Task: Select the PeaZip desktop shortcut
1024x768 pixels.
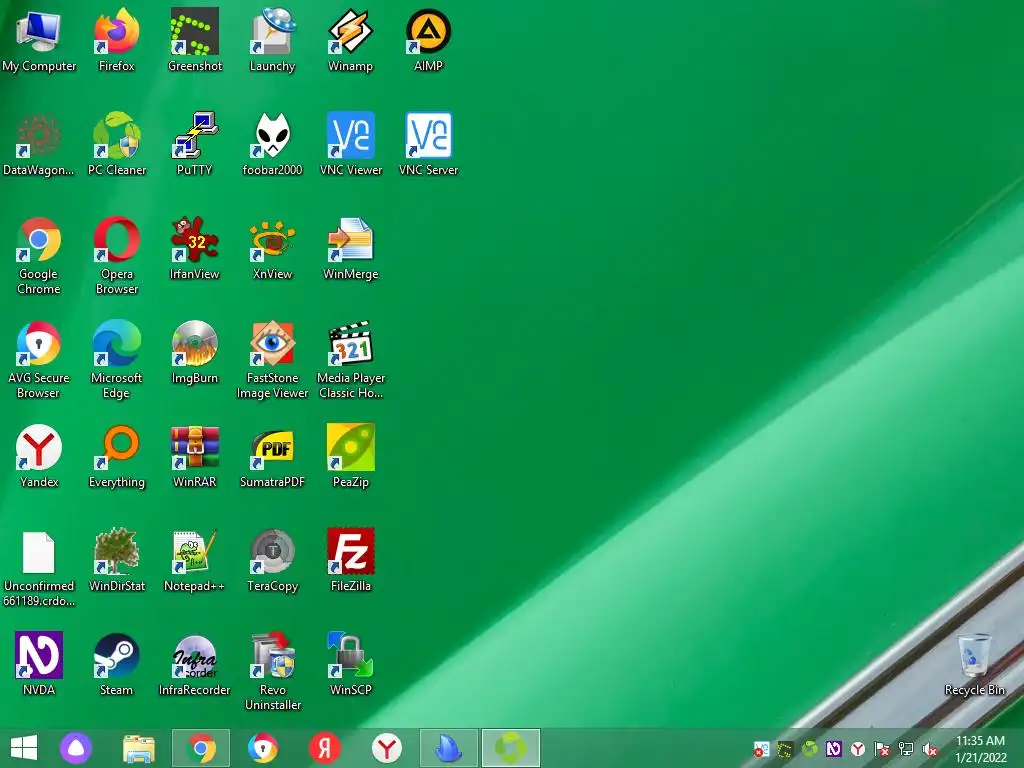Action: pos(351,456)
